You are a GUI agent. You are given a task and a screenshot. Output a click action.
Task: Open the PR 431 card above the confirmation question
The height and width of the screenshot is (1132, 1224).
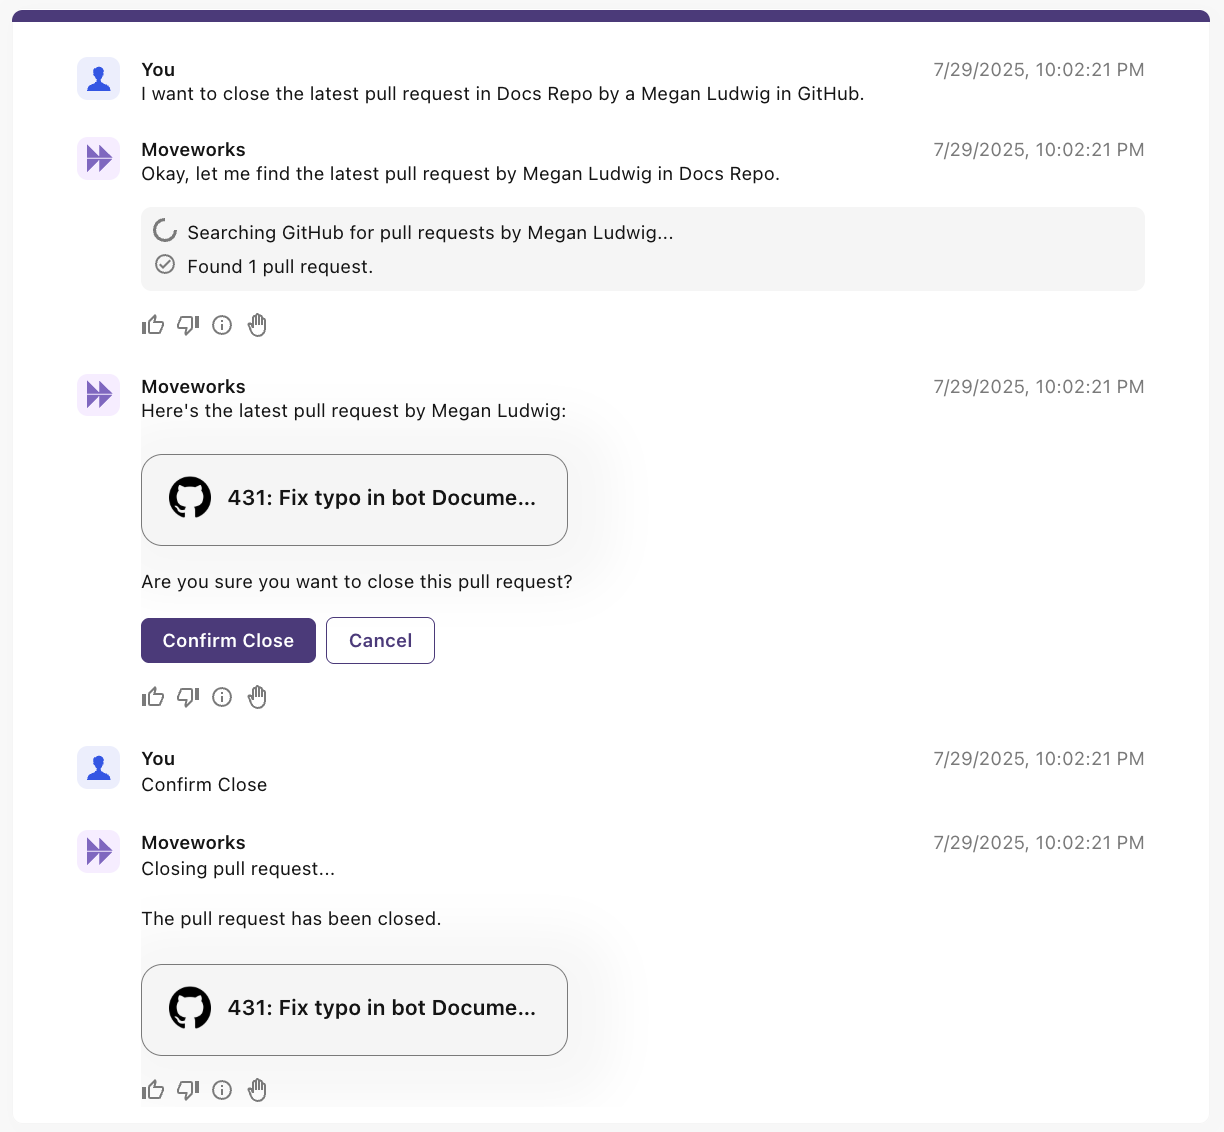click(354, 499)
